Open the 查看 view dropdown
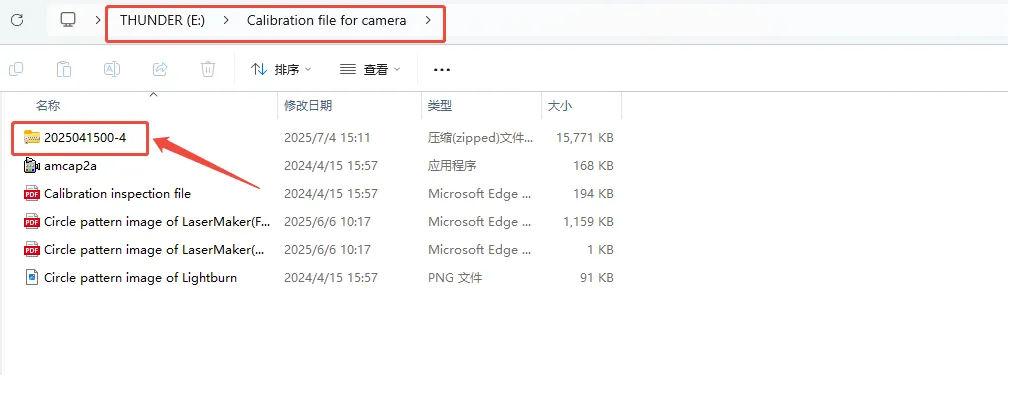The image size is (1010, 403). pos(370,70)
